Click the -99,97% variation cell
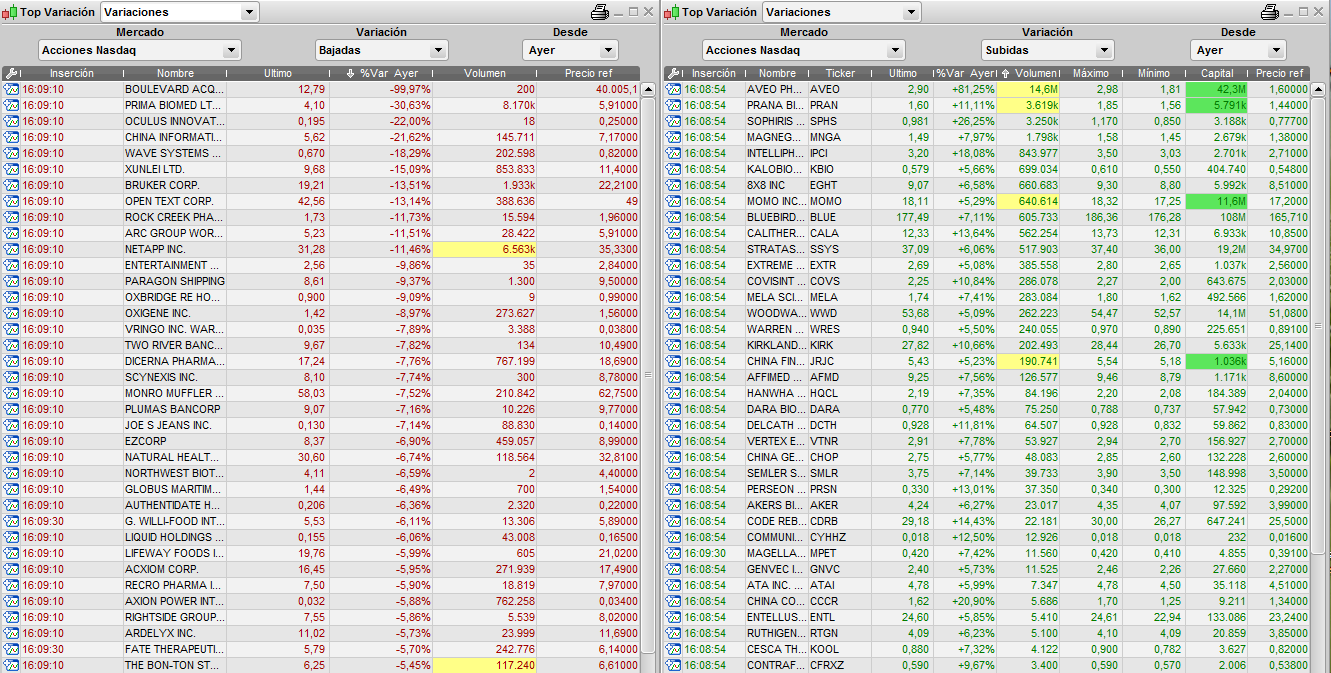1331x673 pixels. pos(381,89)
